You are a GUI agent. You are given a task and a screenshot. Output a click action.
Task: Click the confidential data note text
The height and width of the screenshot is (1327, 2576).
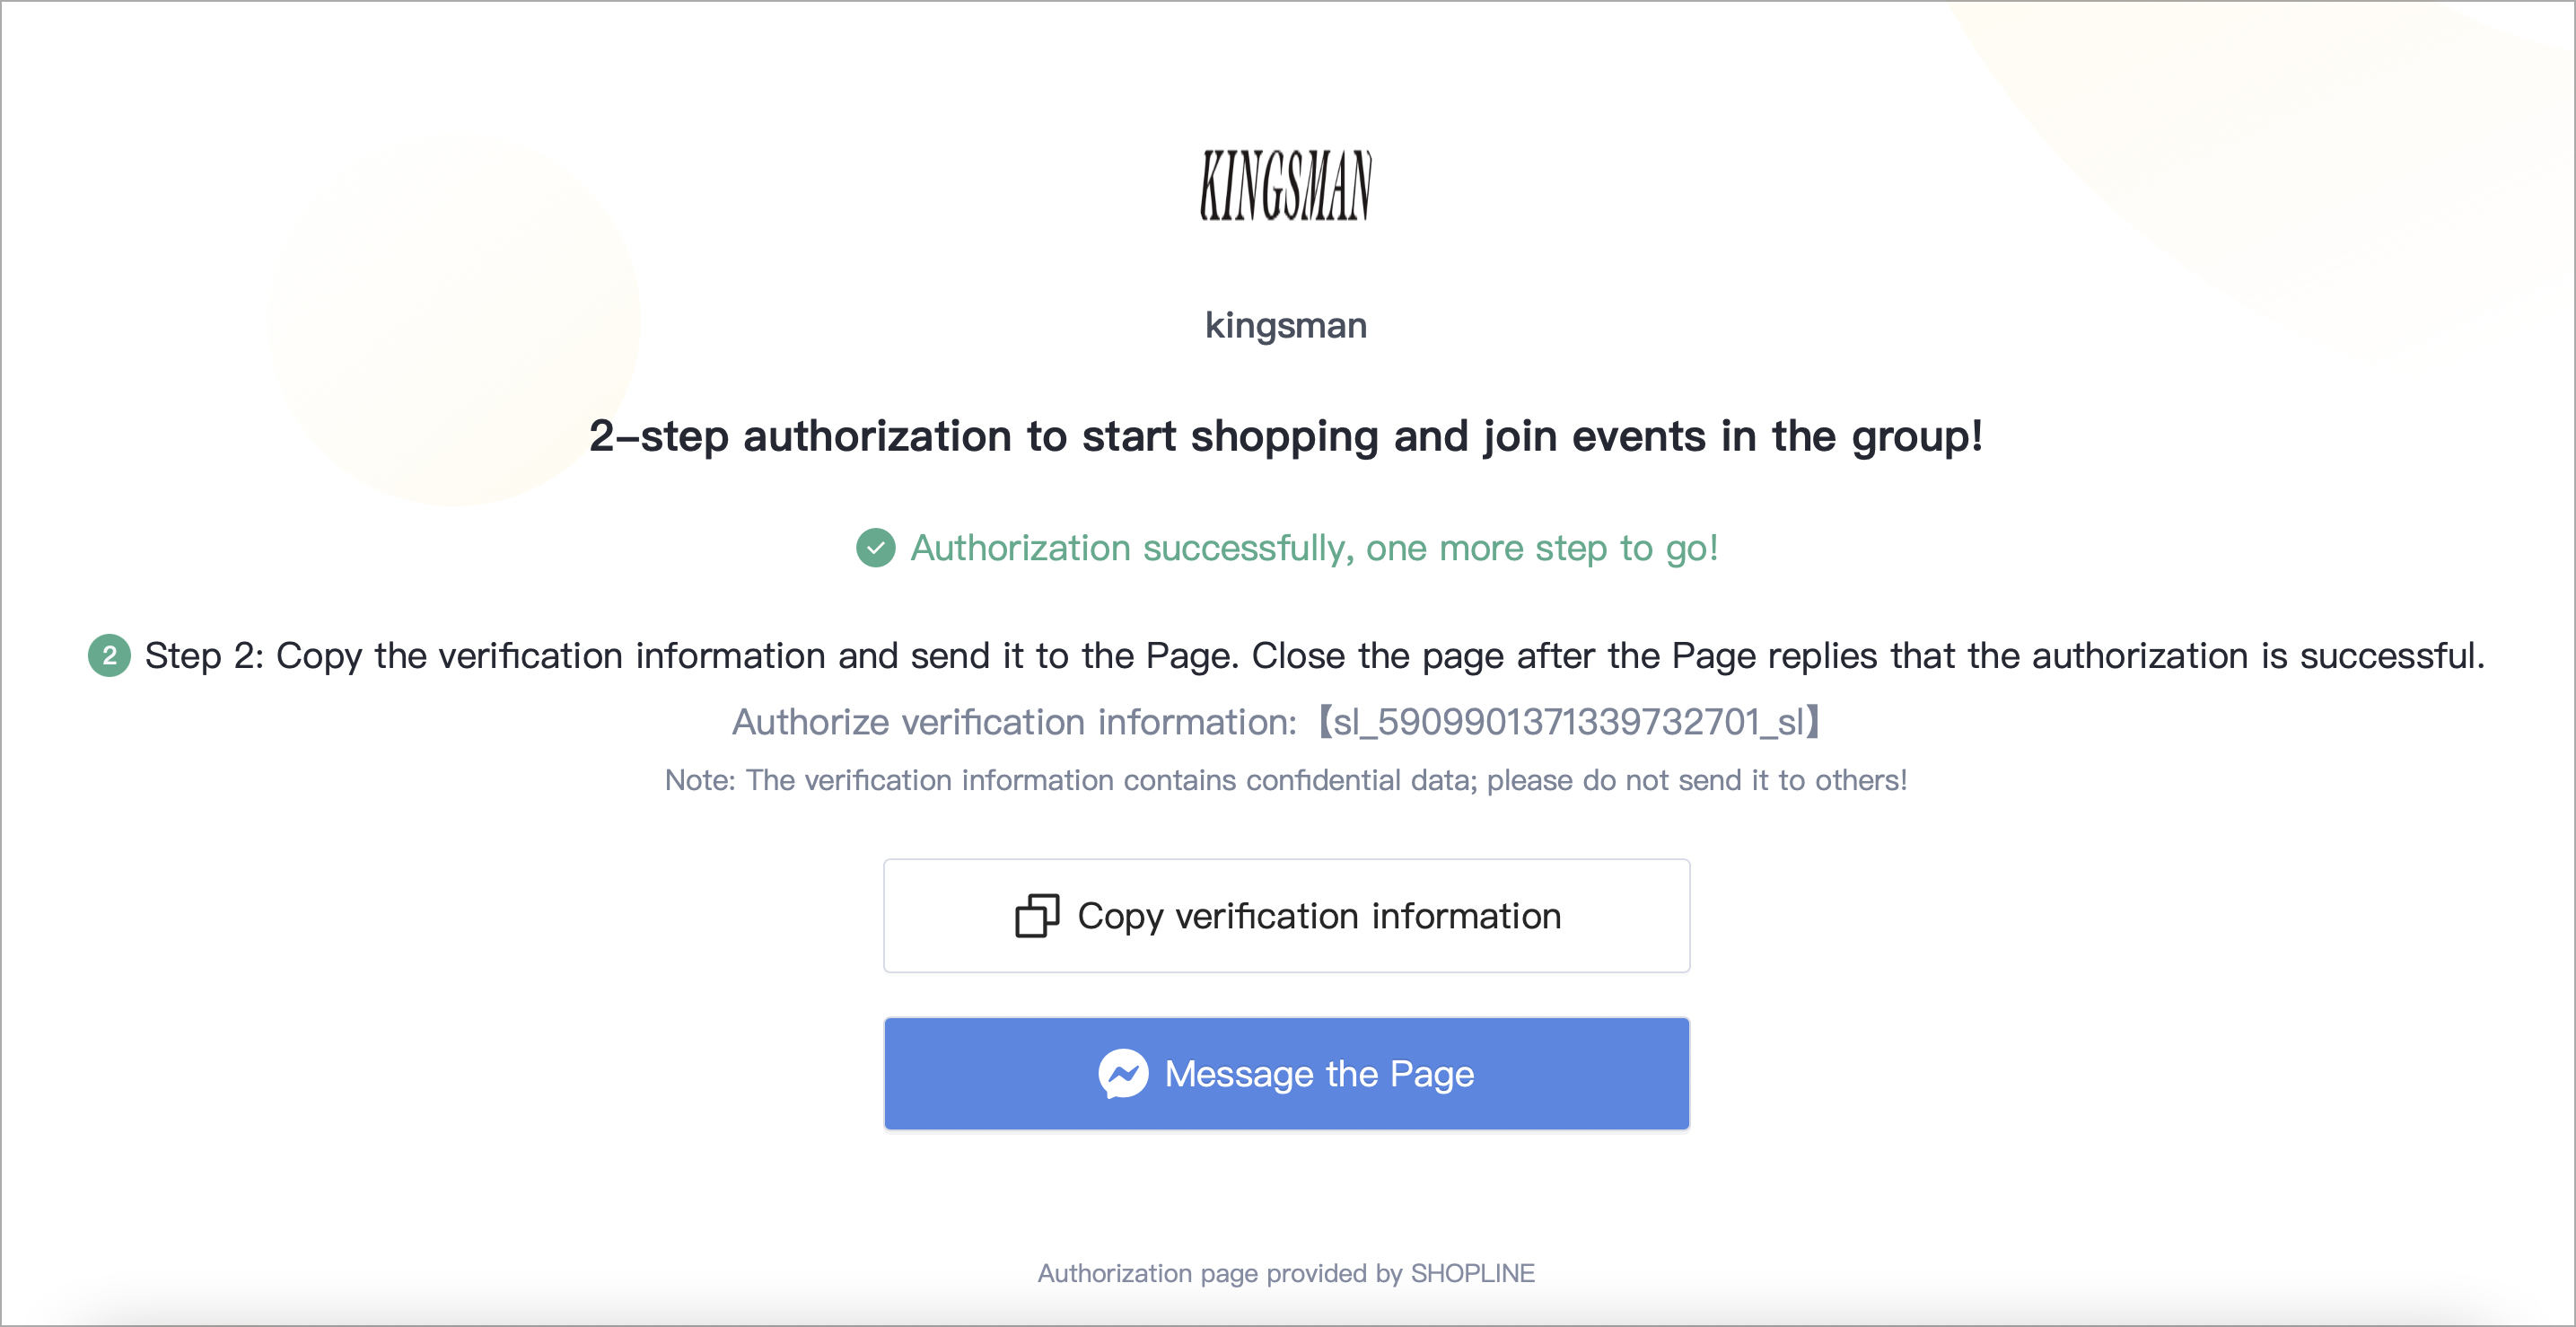[x=1286, y=780]
